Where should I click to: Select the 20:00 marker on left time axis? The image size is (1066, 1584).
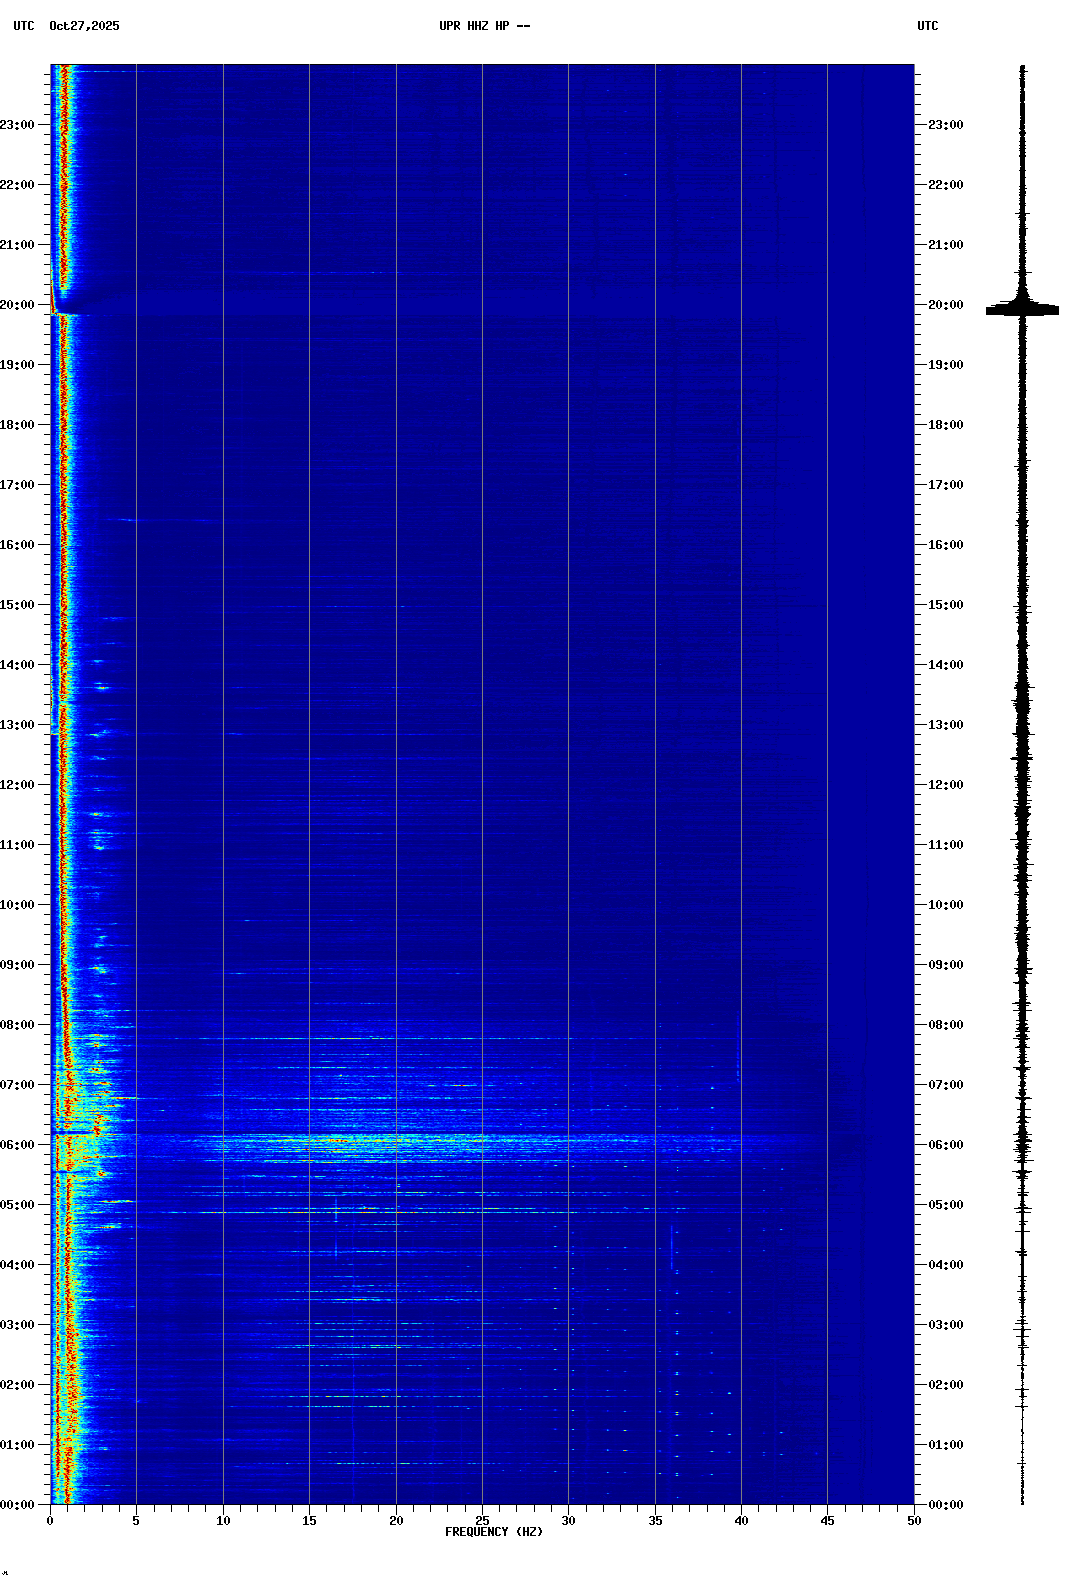[x=17, y=305]
